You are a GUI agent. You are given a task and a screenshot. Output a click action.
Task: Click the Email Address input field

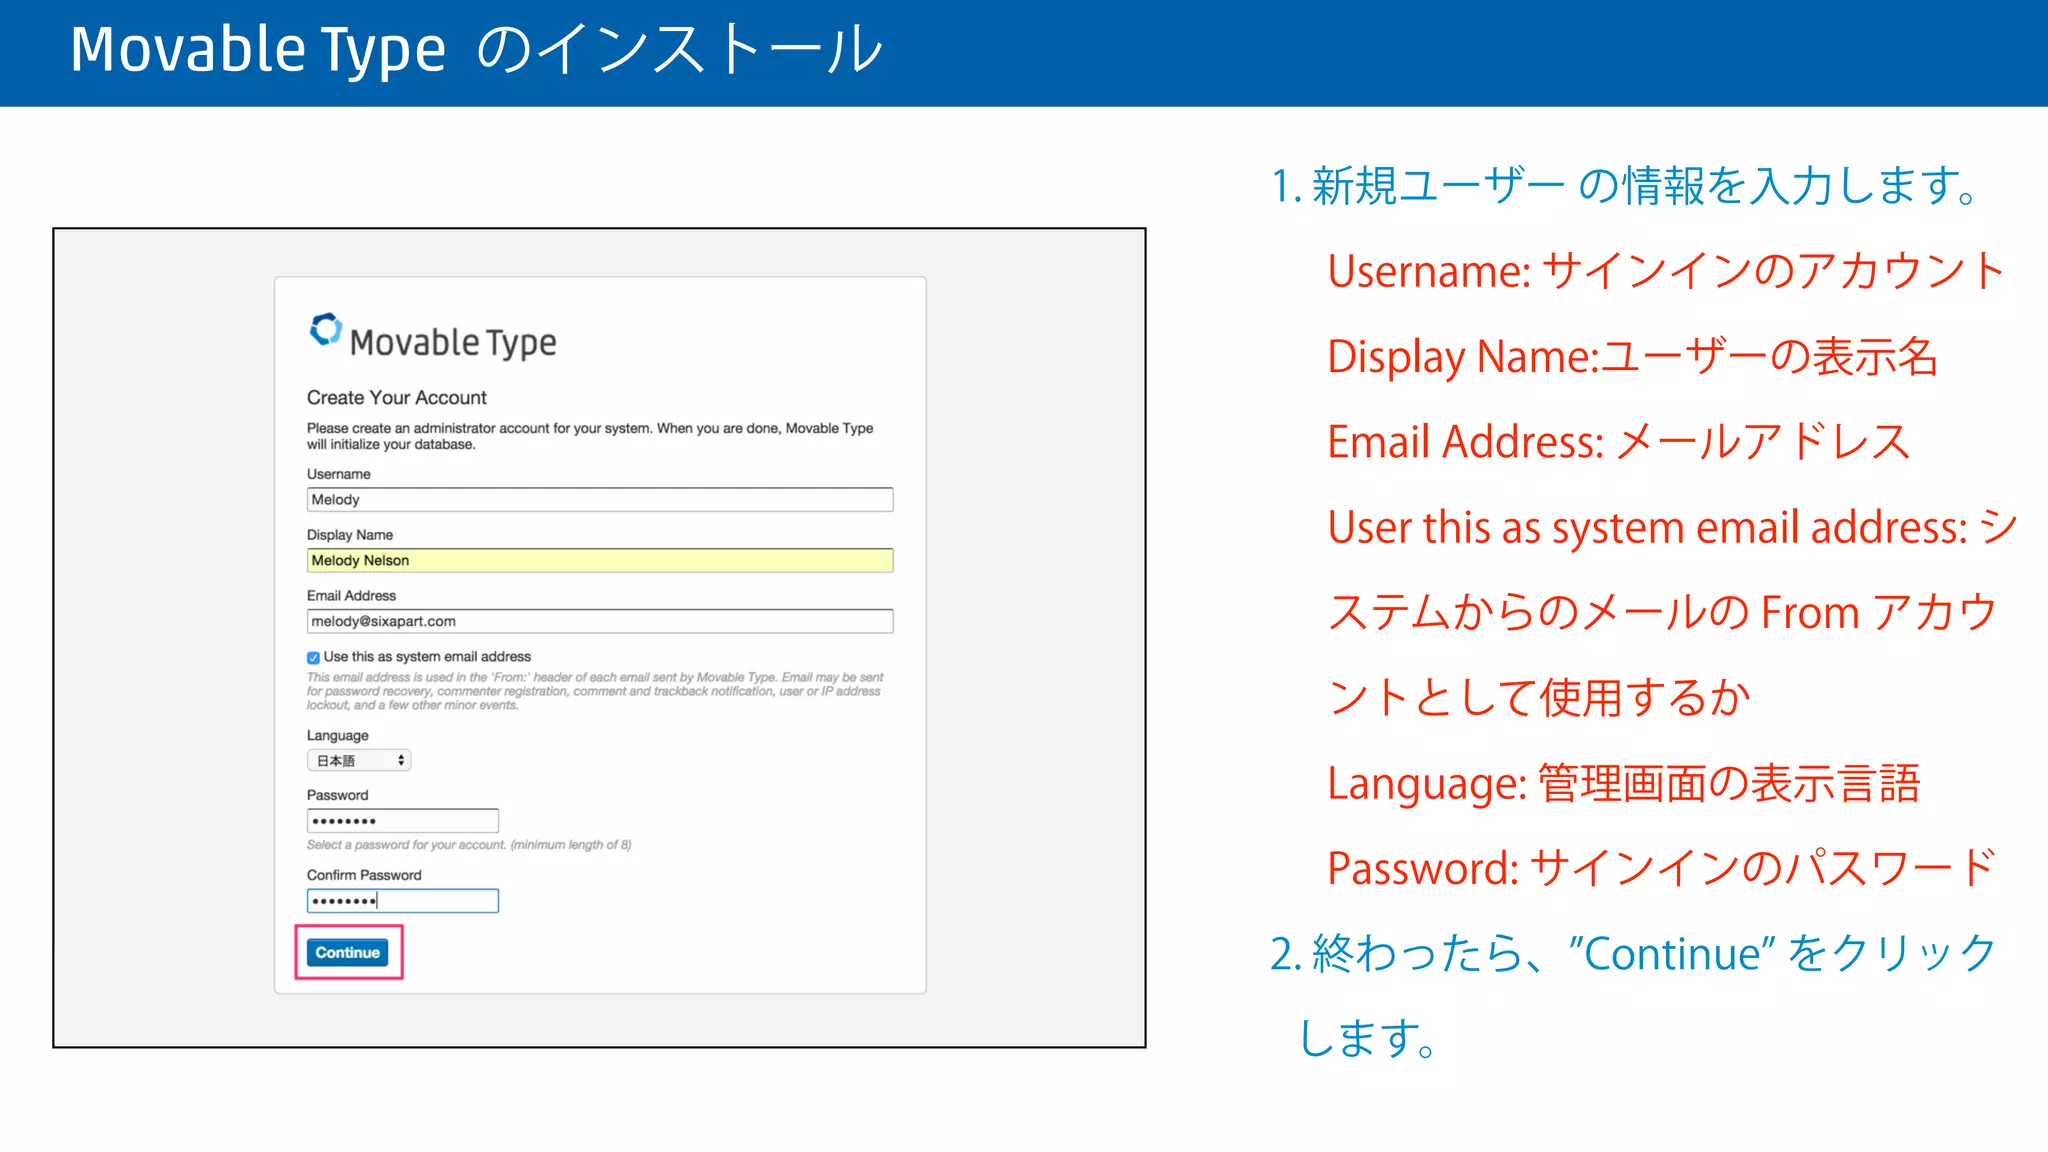coord(599,621)
